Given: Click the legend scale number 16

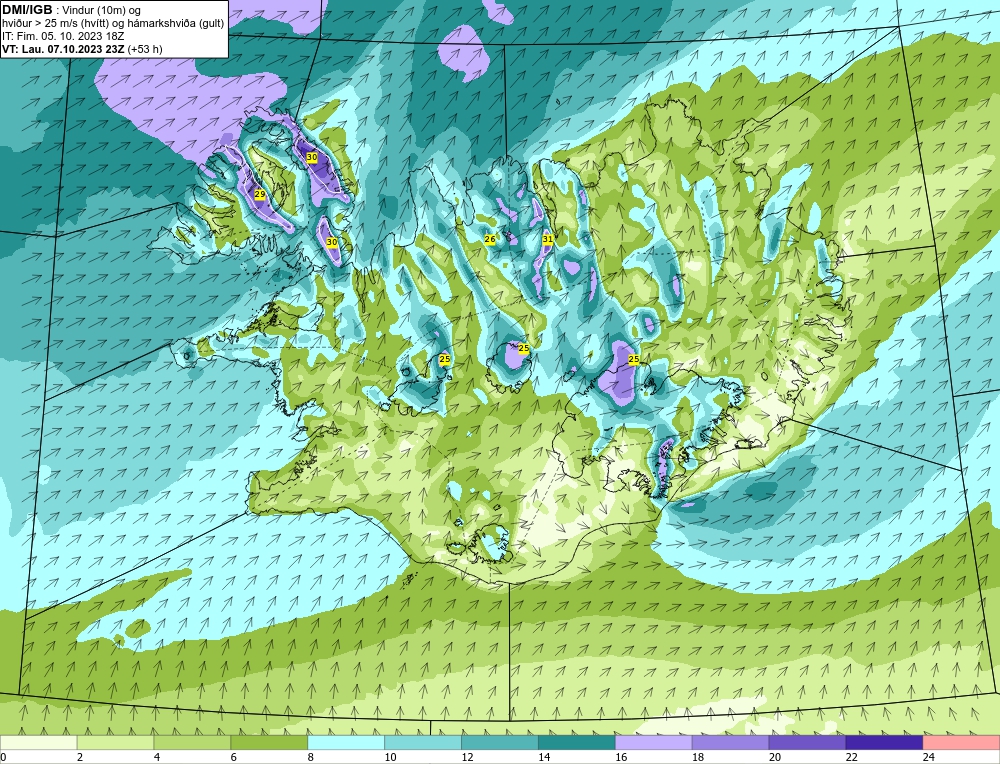Looking at the screenshot, I should [621, 757].
